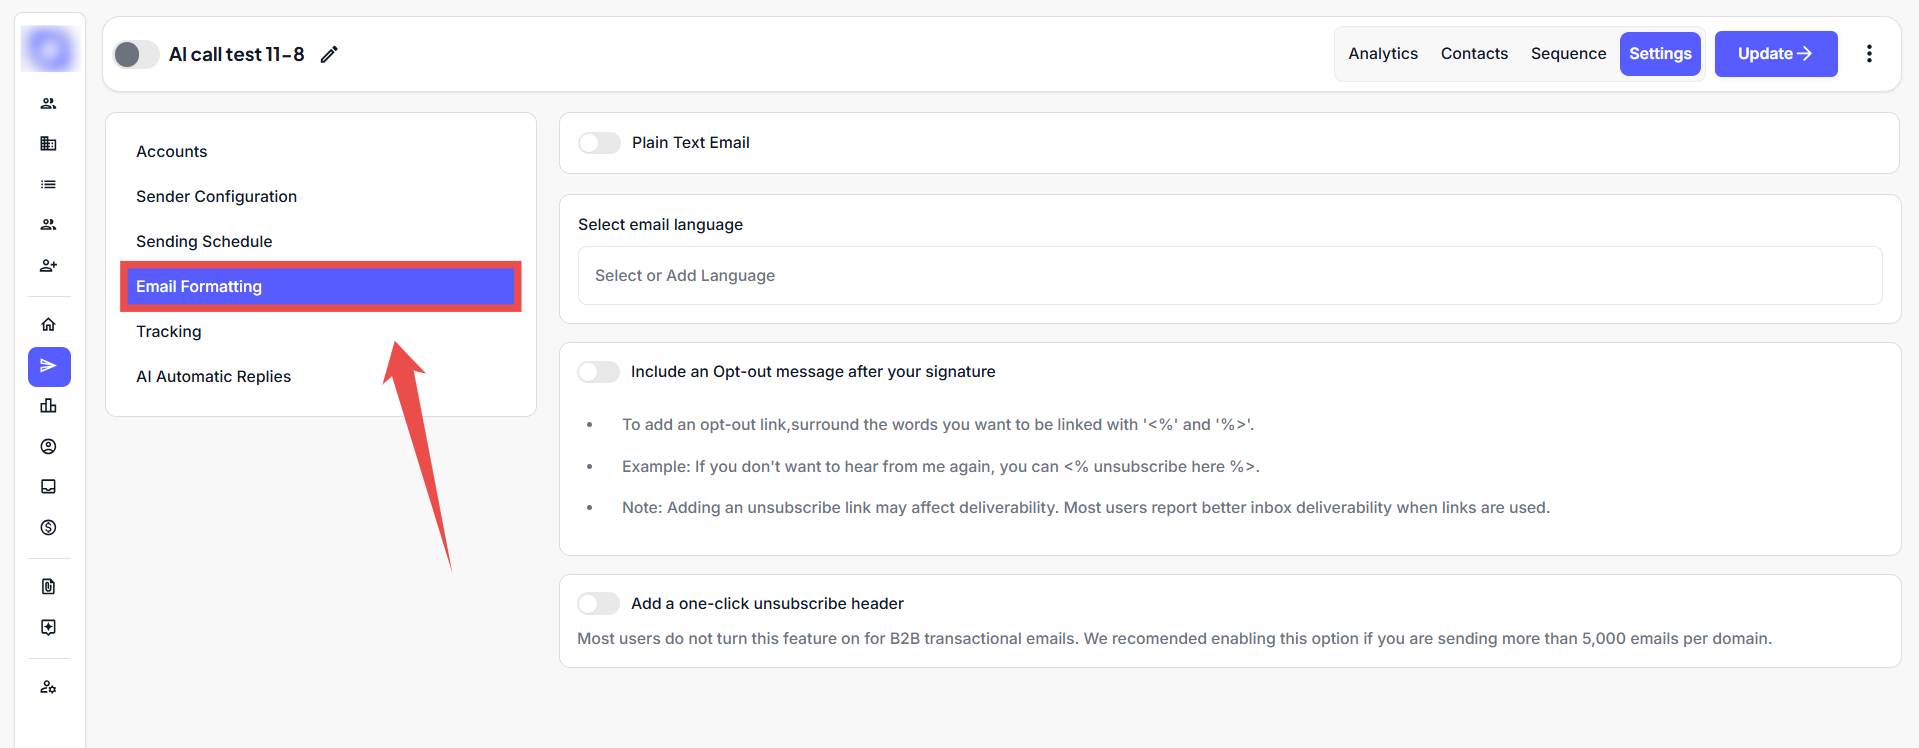Toggle the Opt-out message after signature switch

[x=598, y=372]
